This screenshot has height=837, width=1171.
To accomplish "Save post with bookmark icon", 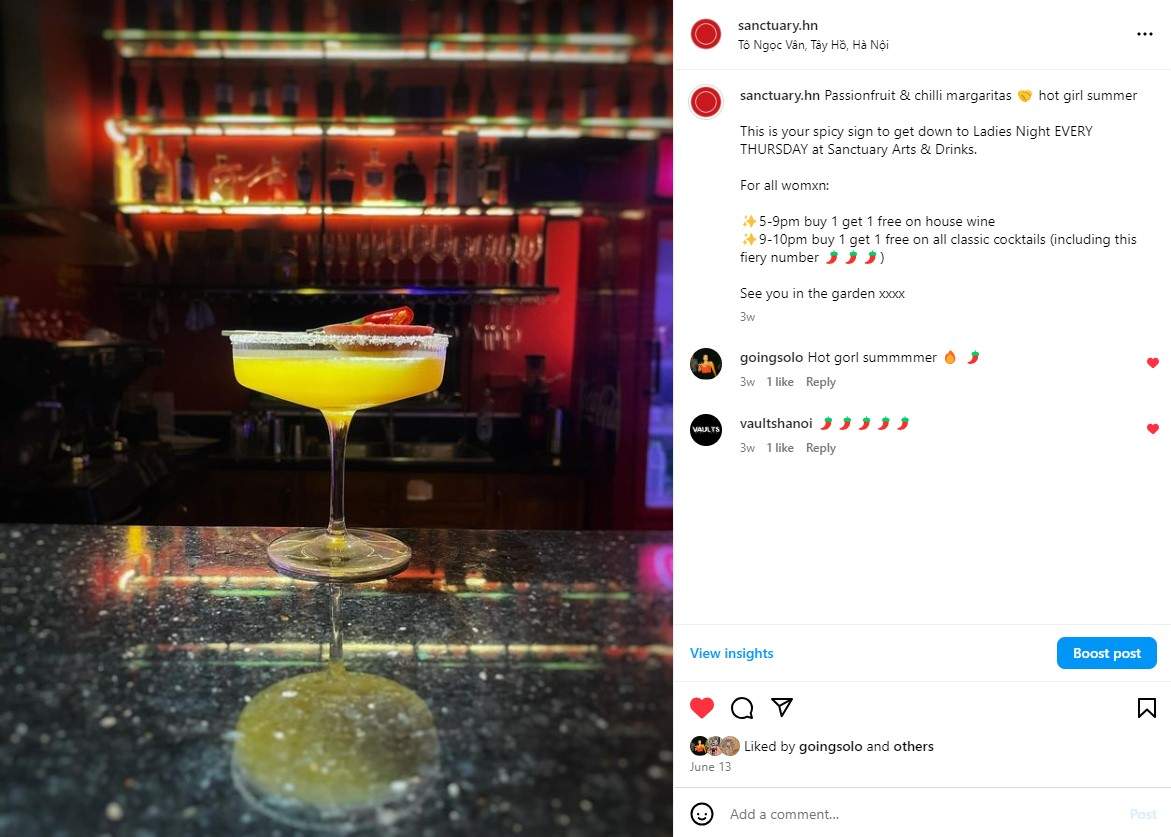I will click(x=1146, y=707).
